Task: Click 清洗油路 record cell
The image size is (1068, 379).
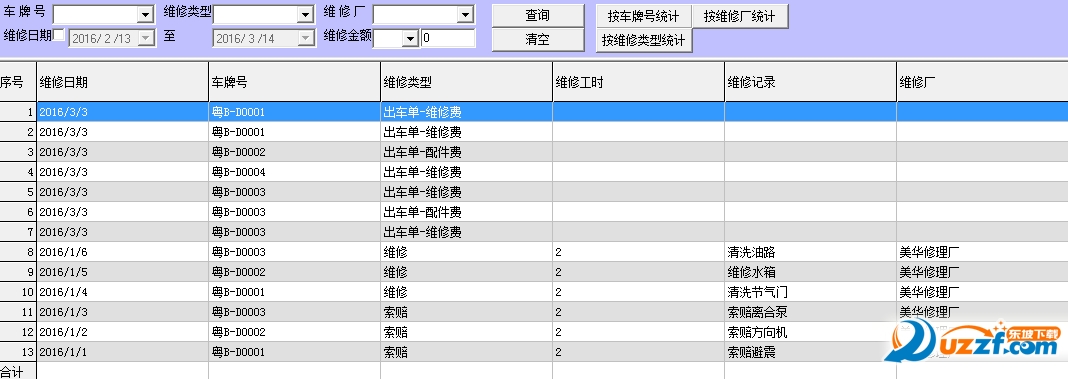Action: [x=811, y=252]
